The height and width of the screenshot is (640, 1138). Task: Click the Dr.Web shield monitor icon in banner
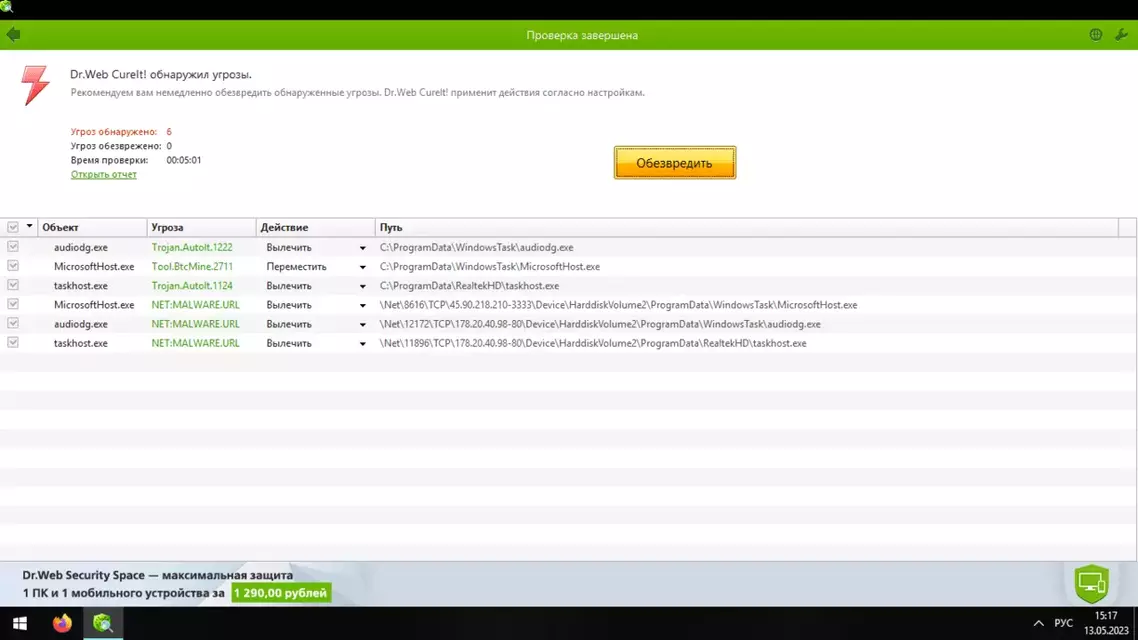point(1092,583)
